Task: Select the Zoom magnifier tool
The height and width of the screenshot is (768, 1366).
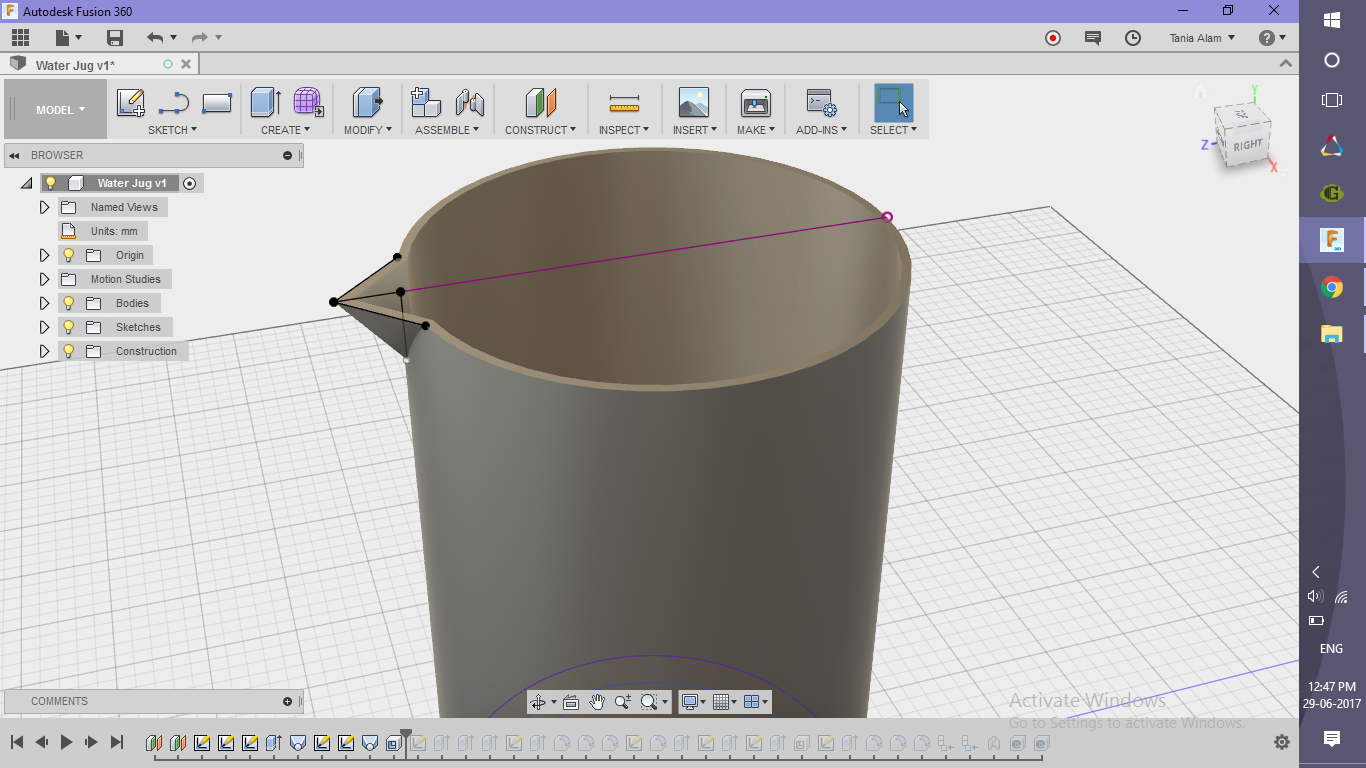Action: [x=623, y=702]
